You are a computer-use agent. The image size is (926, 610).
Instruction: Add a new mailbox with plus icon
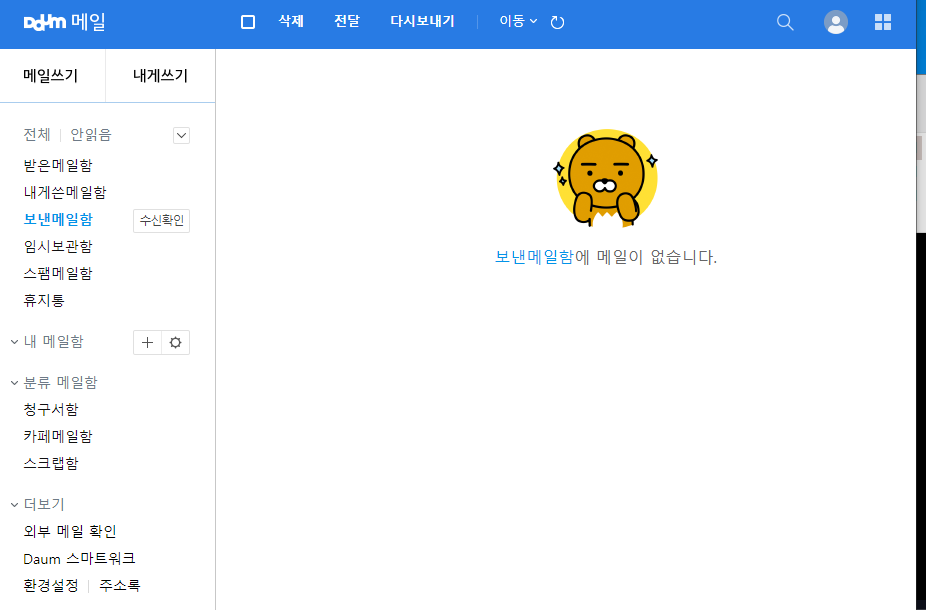point(148,342)
